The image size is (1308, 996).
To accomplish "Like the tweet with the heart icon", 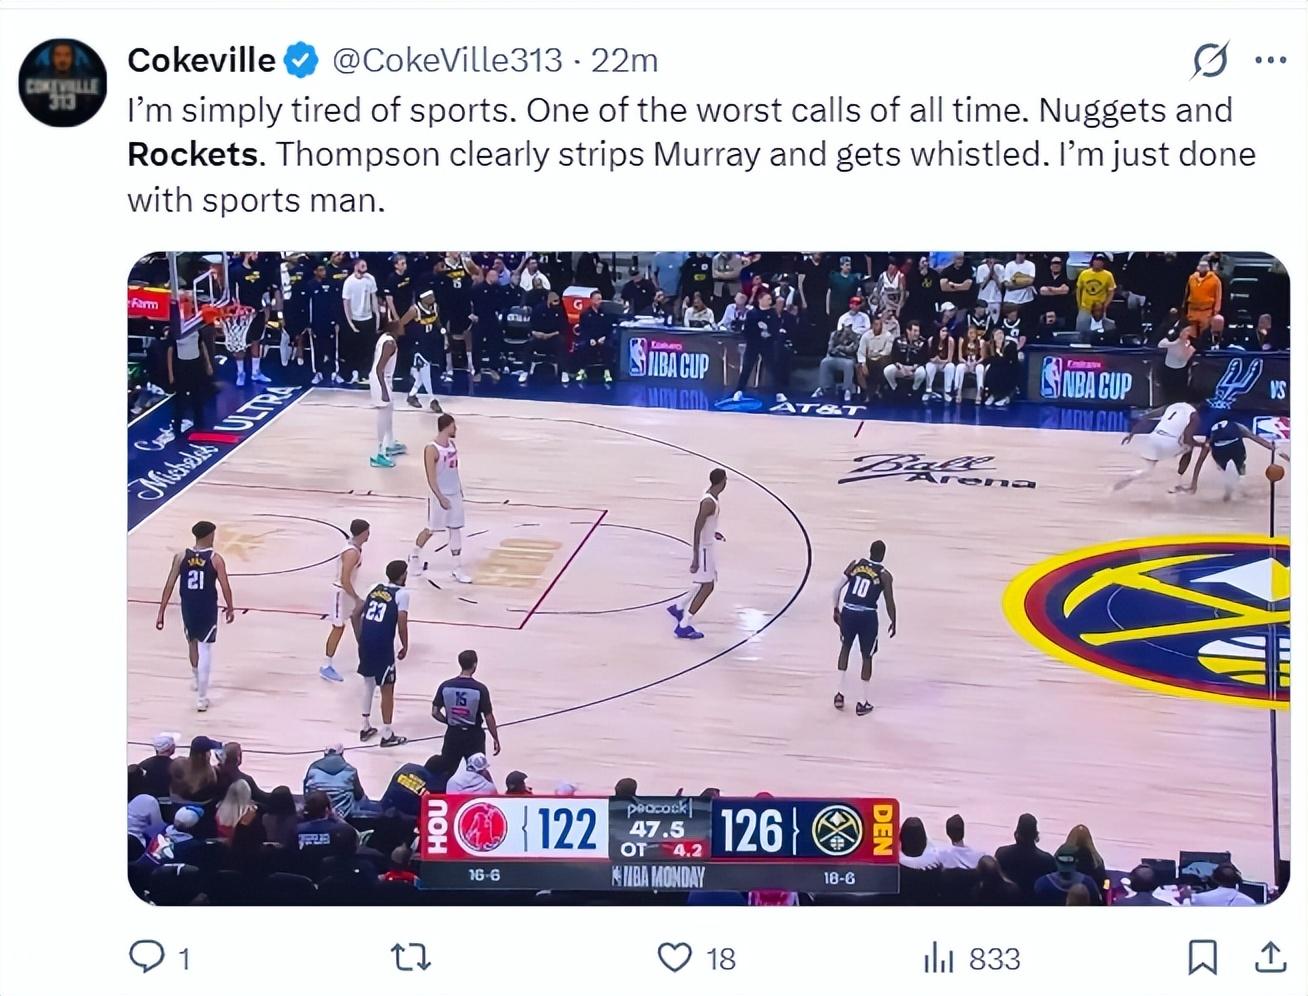I will 675,958.
